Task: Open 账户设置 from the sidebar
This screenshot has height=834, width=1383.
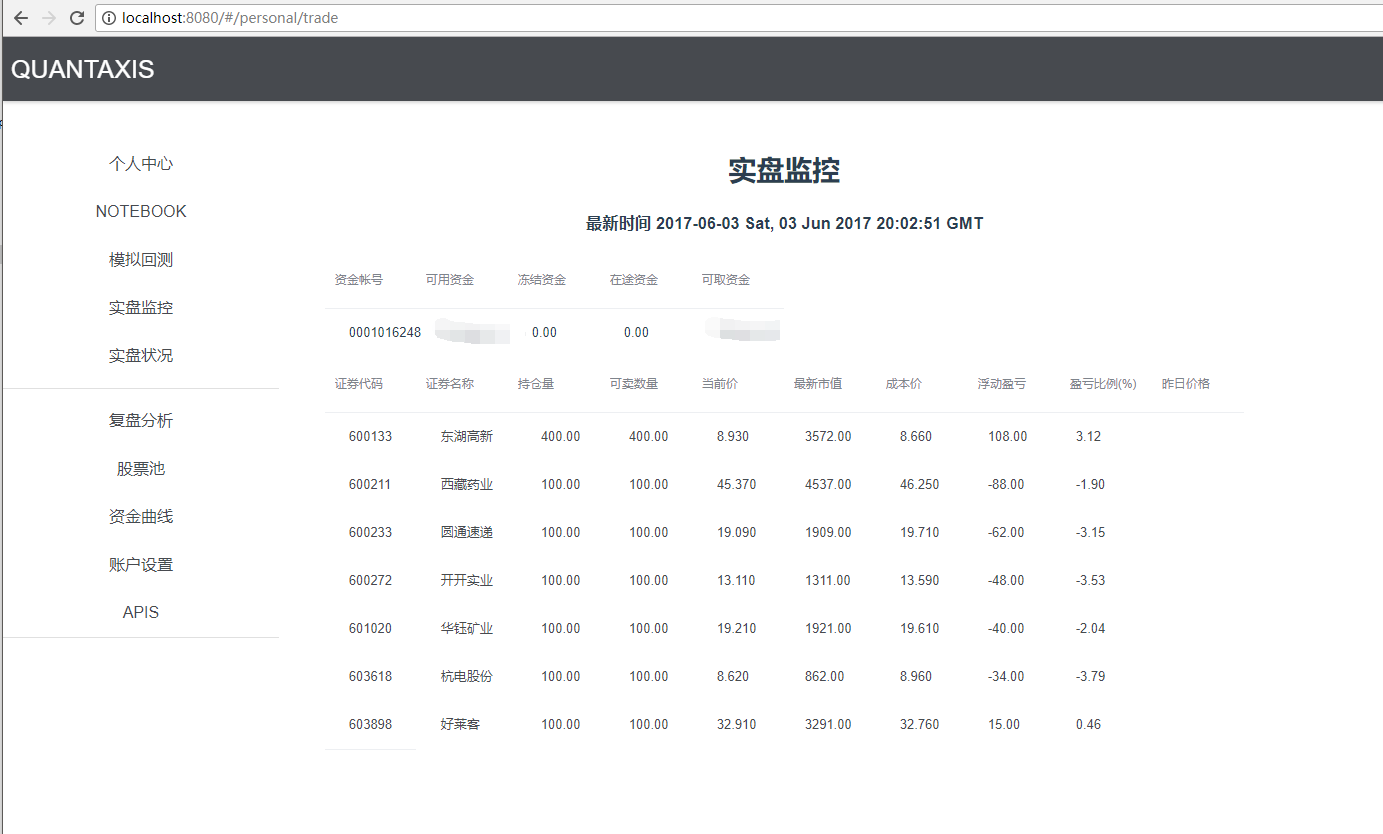Action: pos(140,564)
